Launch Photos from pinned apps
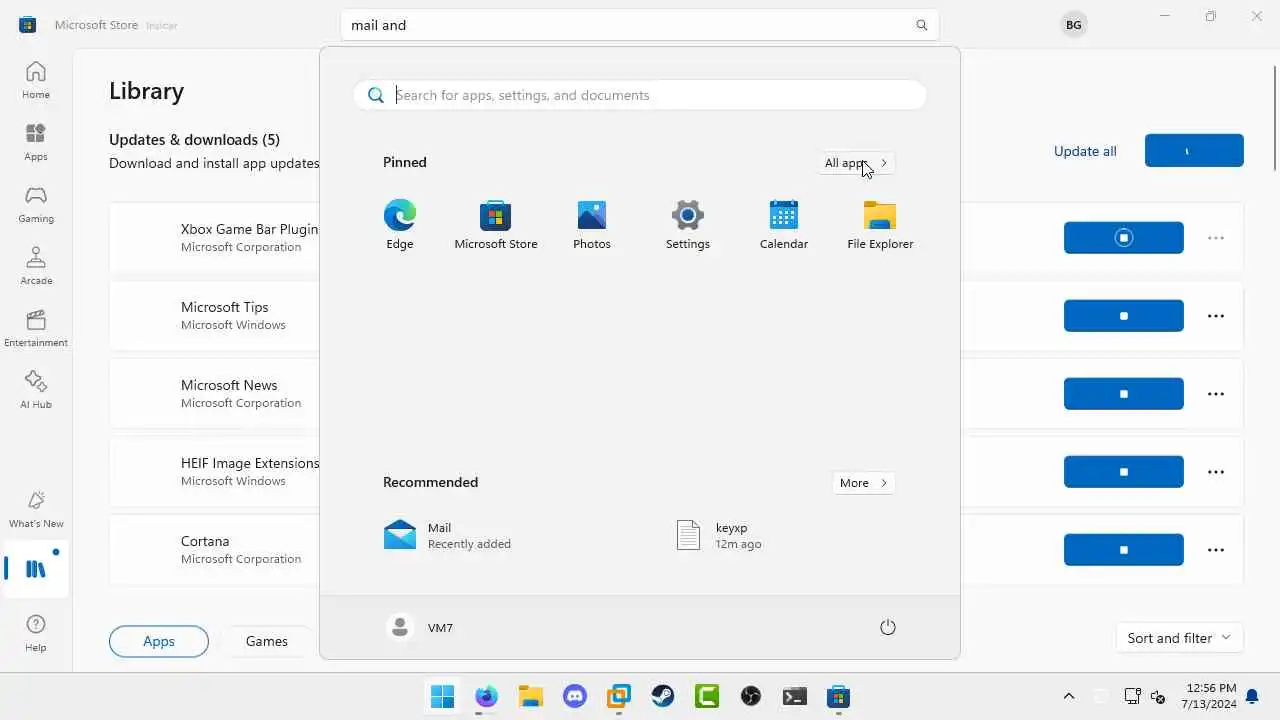 (592, 225)
